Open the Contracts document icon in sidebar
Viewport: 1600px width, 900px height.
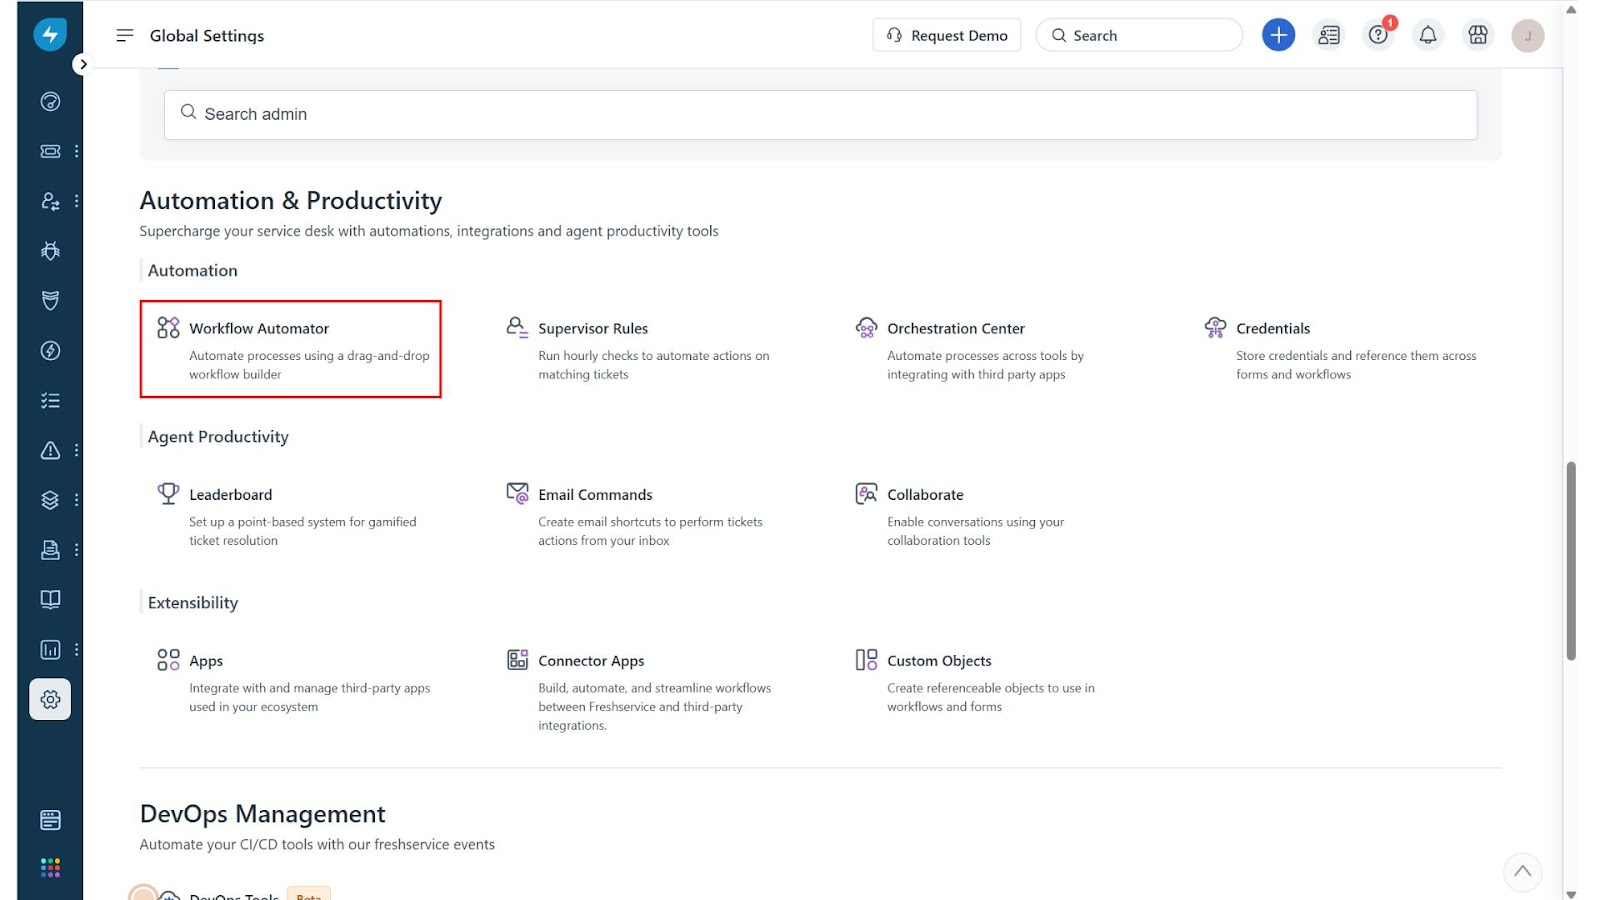(x=50, y=550)
